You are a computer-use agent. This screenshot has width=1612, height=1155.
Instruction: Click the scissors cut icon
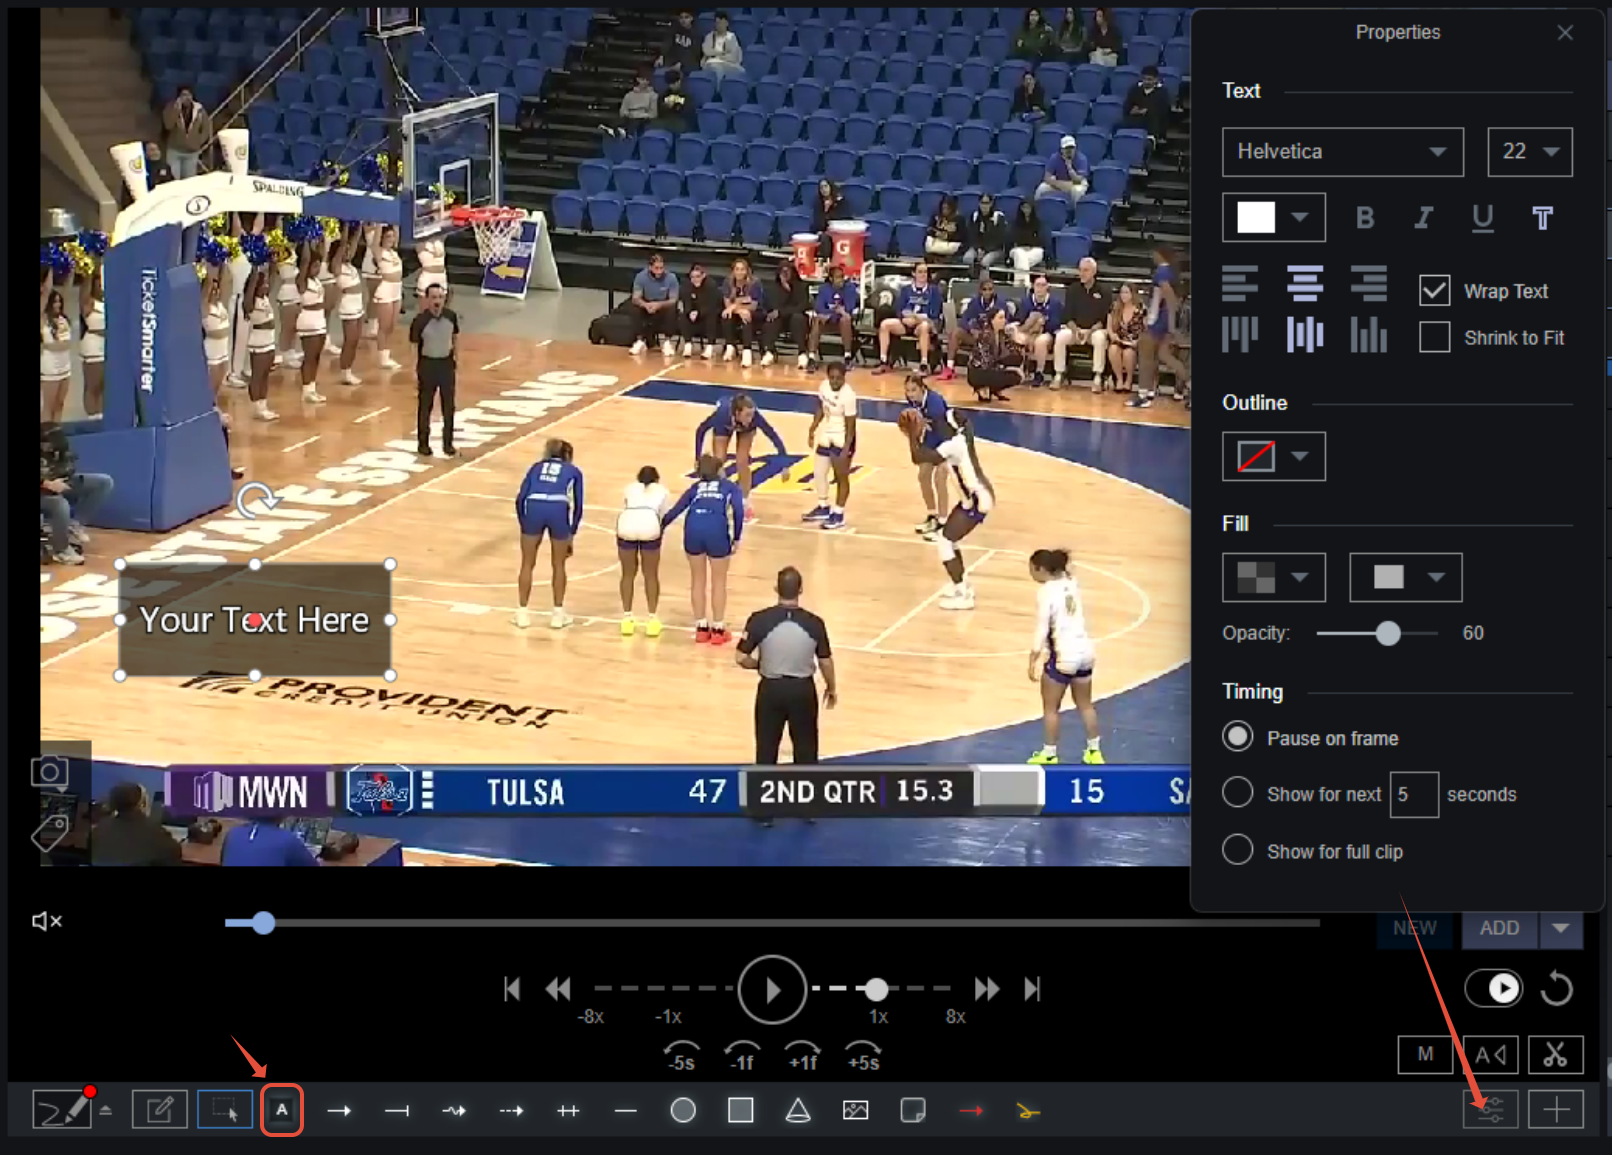pos(1555,1054)
